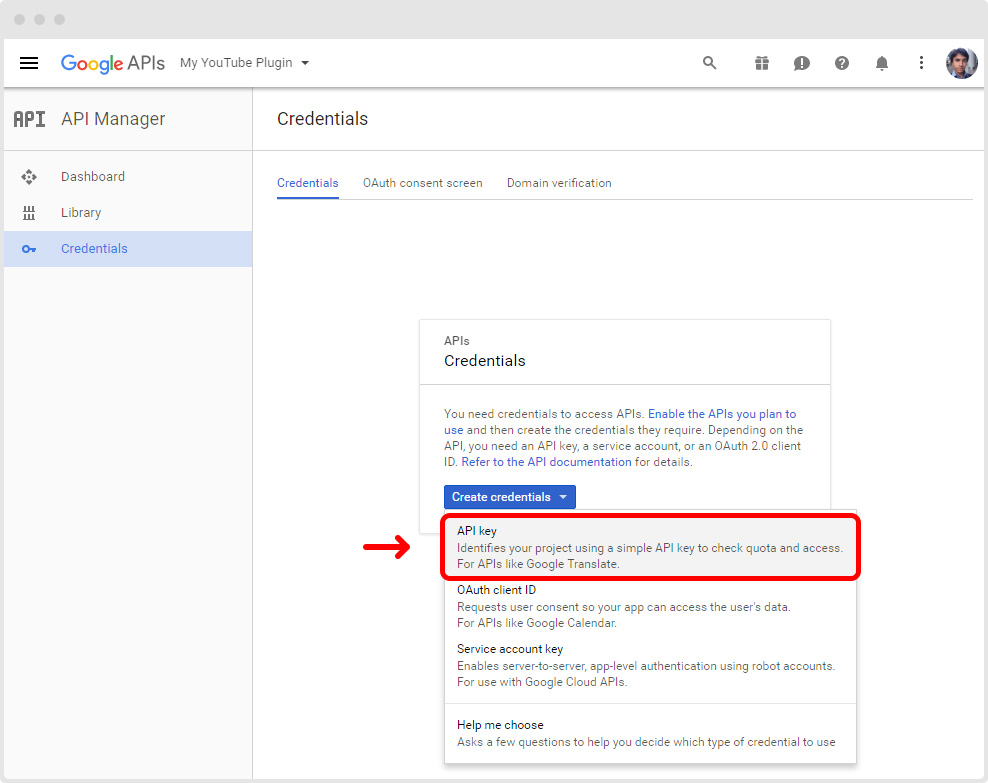Click the Google APIs logo
The image size is (988, 783).
113,63
